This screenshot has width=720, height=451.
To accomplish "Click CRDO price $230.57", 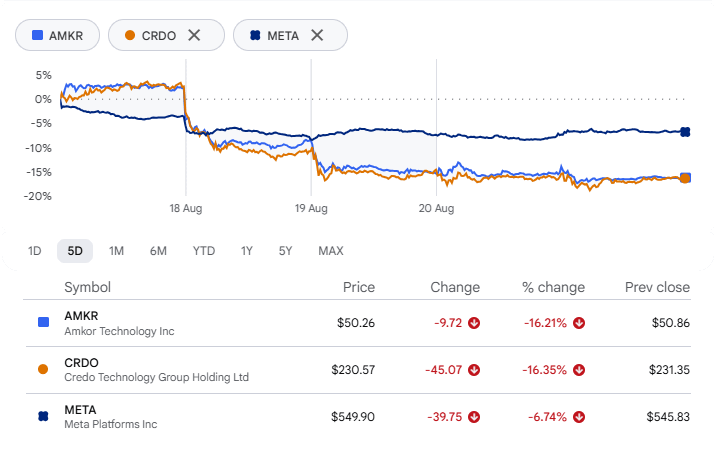I will 353,370.
